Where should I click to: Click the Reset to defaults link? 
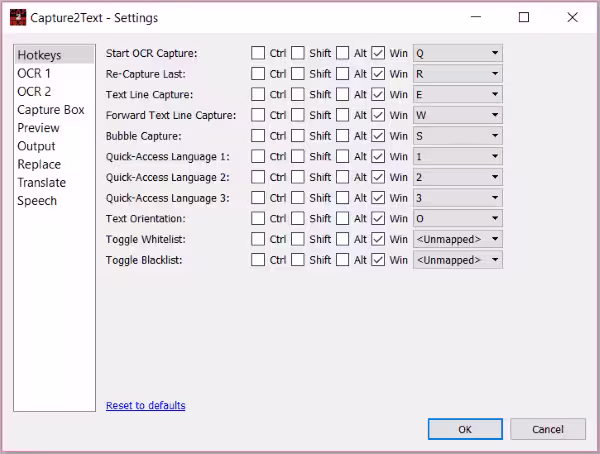click(x=145, y=405)
